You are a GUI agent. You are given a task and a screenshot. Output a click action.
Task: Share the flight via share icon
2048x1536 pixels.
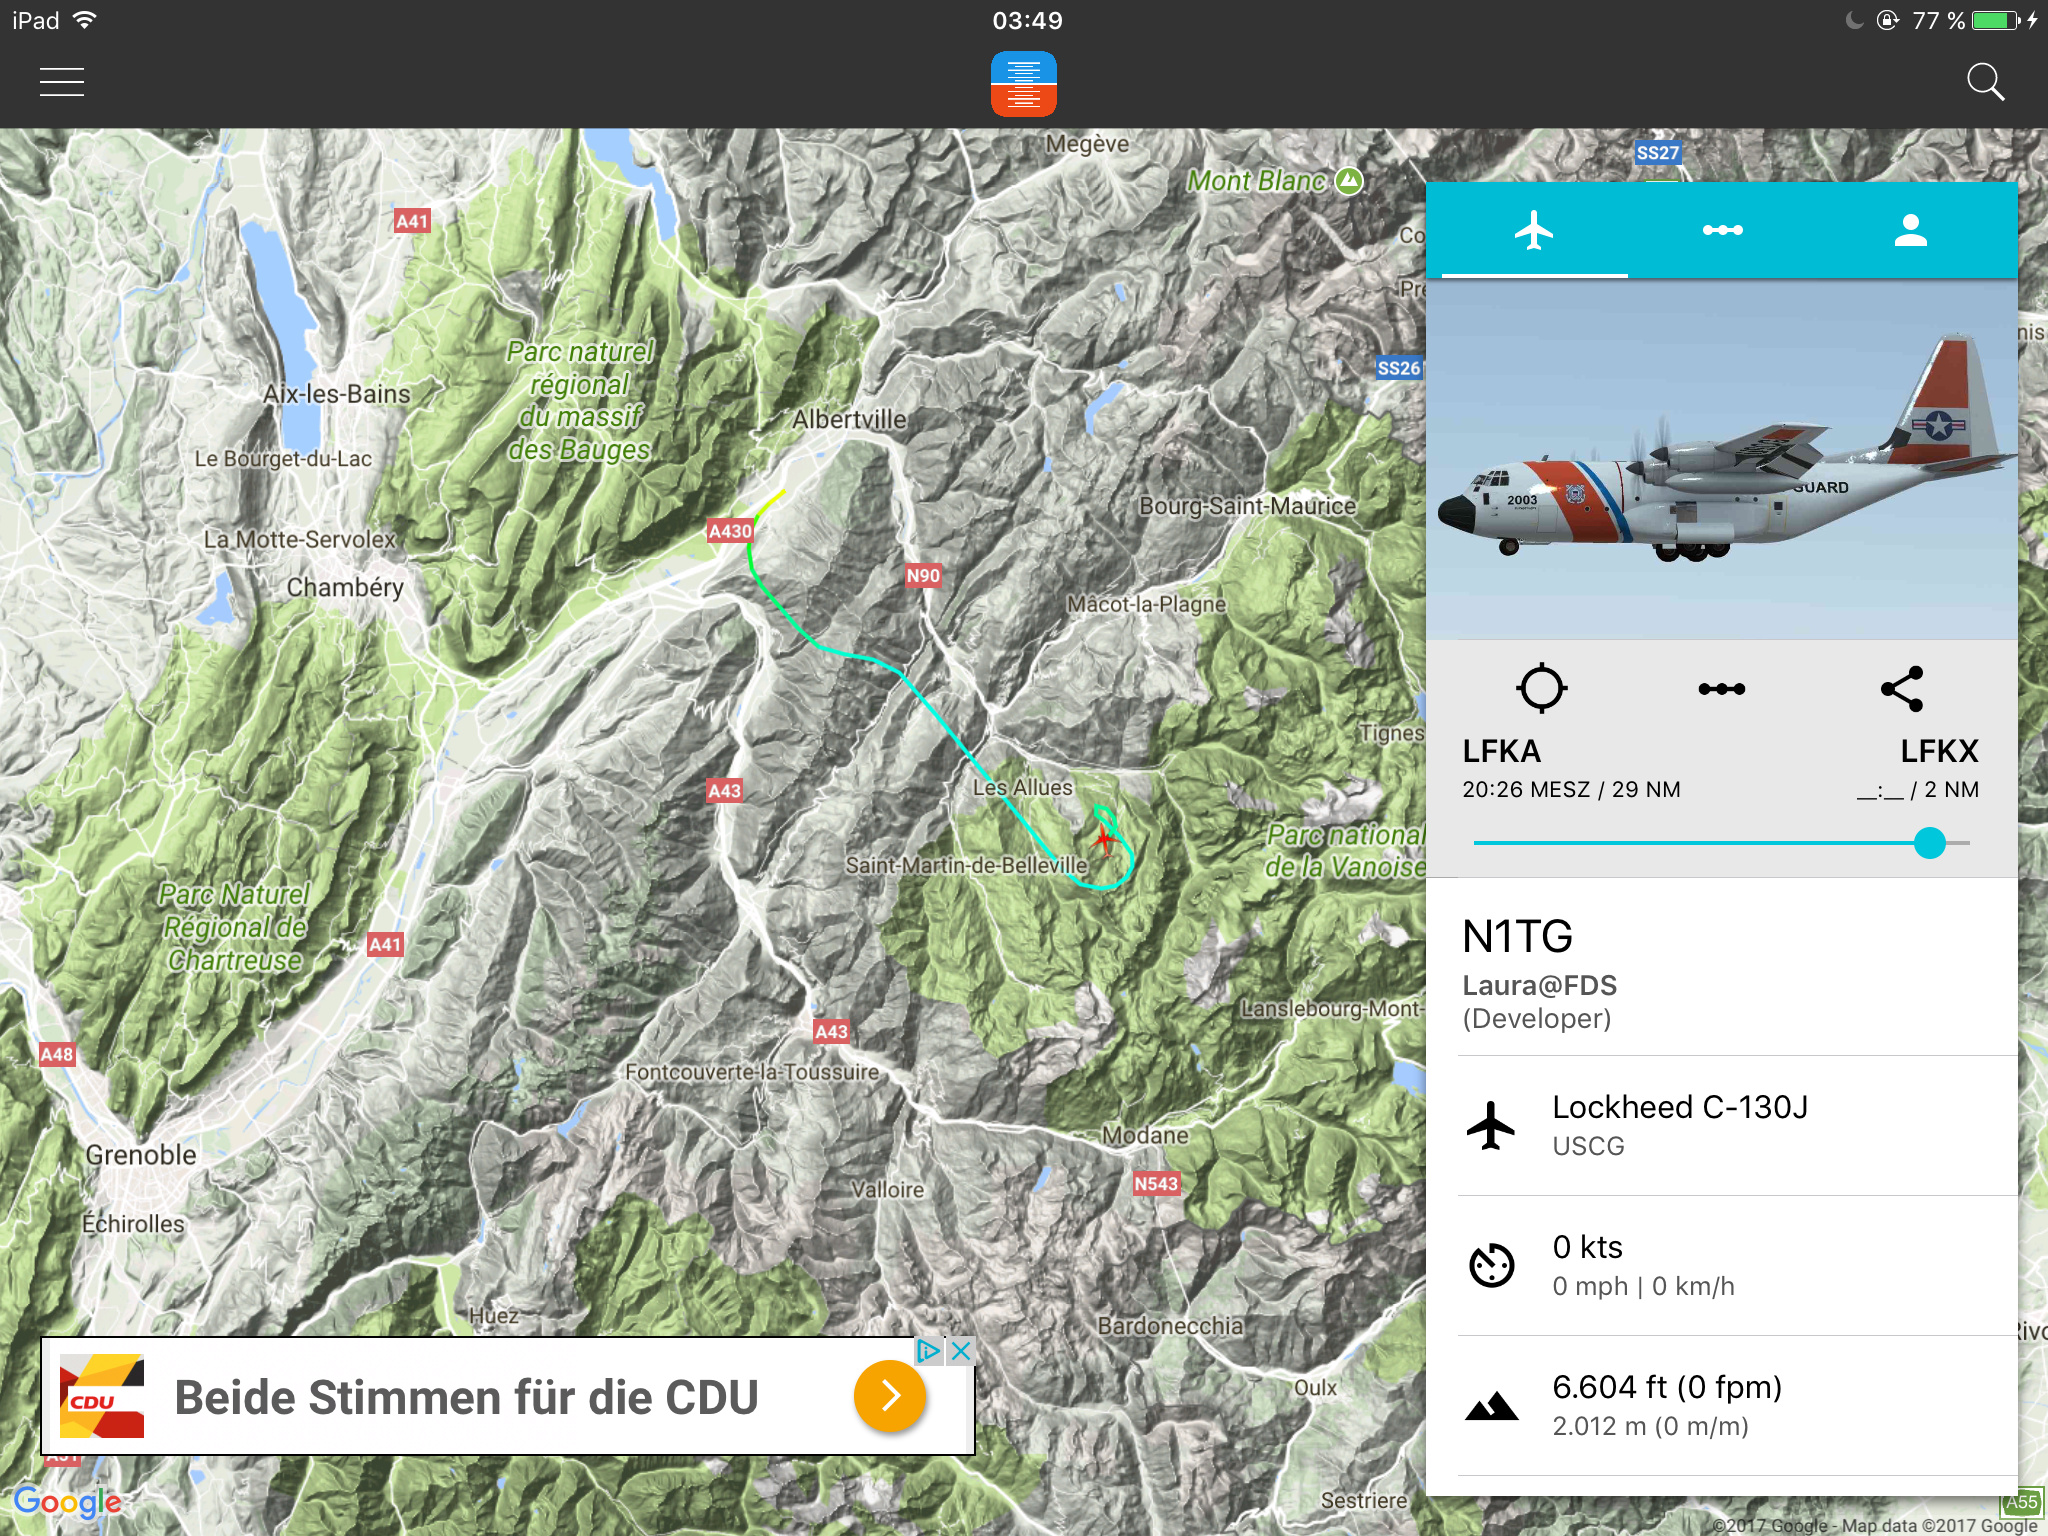coord(1902,688)
